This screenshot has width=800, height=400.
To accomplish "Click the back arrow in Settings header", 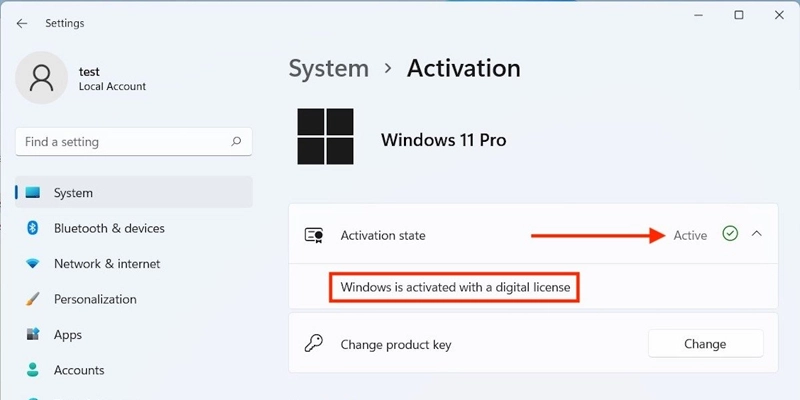I will [22, 23].
